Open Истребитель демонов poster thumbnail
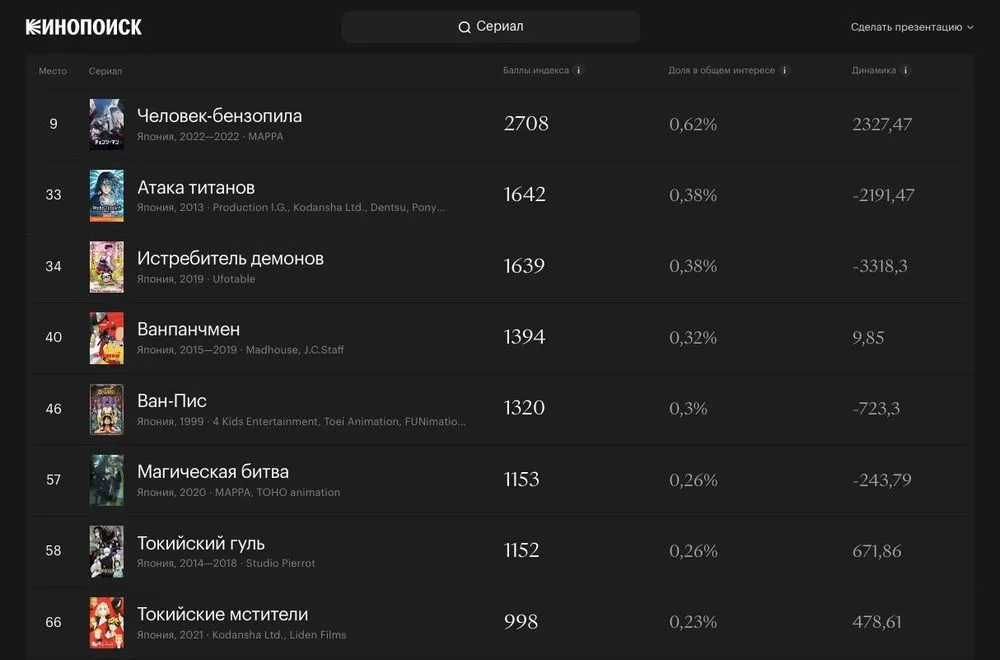Viewport: 1000px width, 660px height. coord(107,267)
